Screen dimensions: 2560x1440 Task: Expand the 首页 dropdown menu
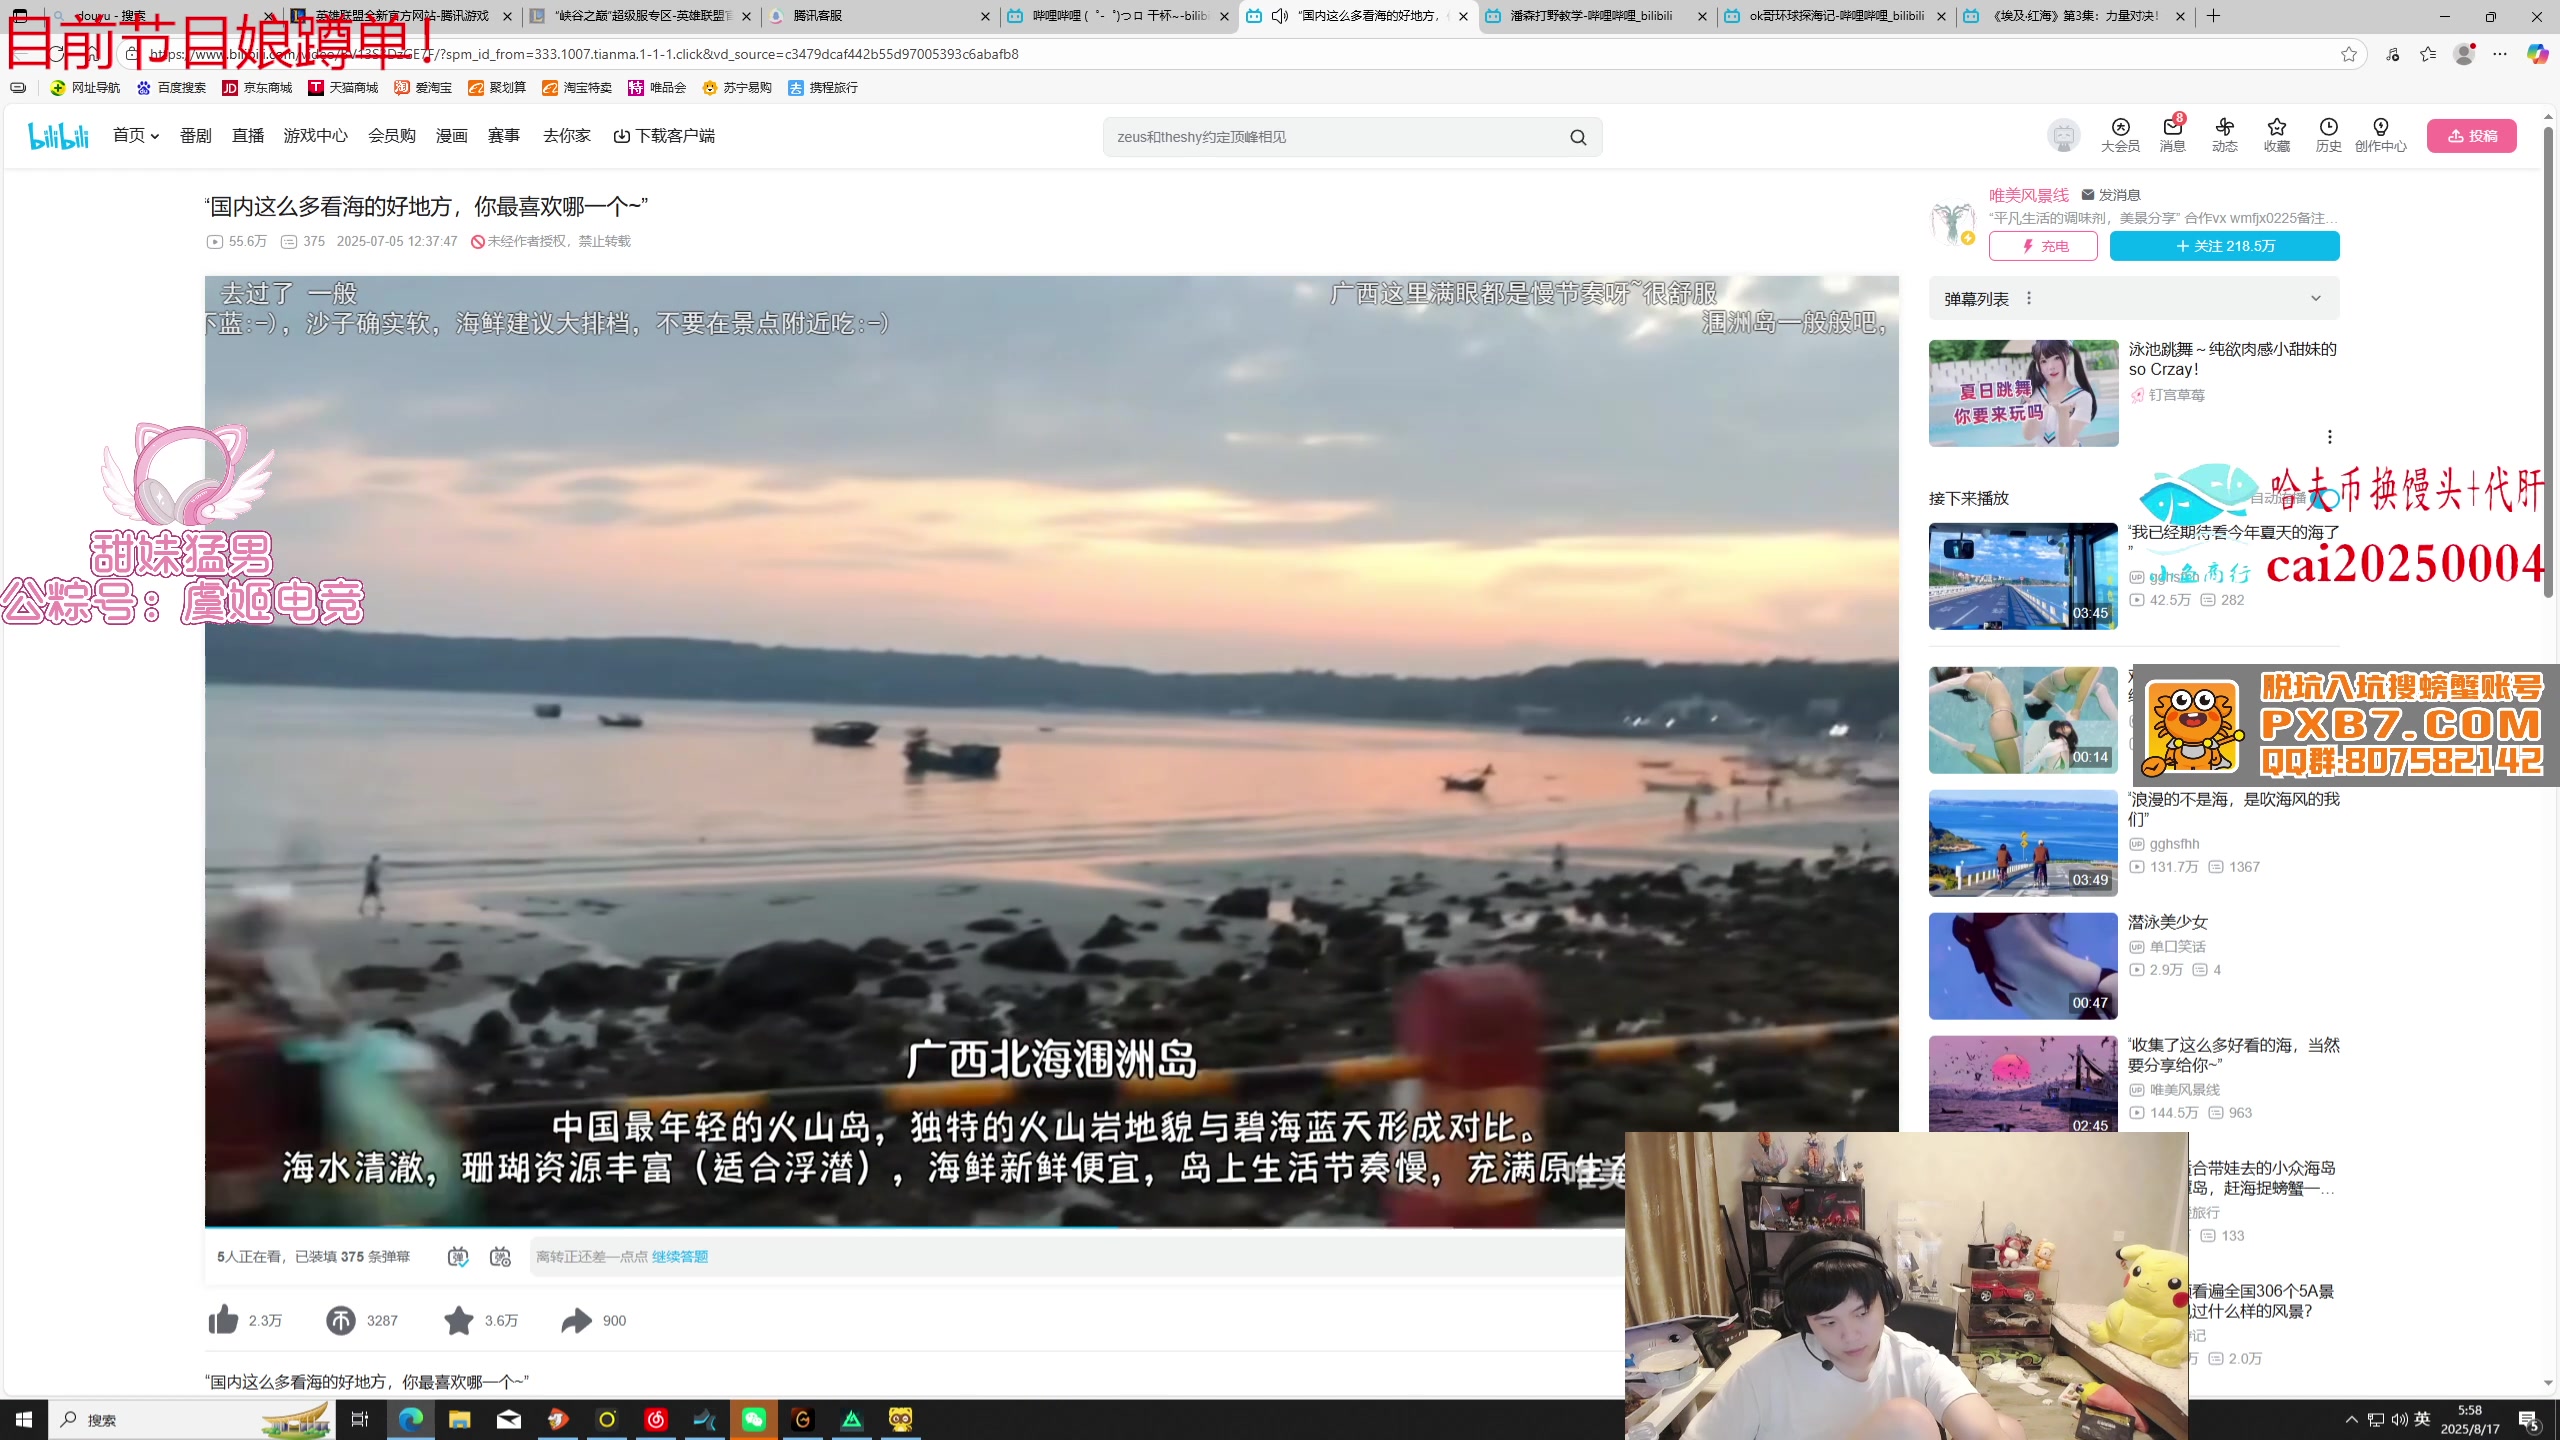[136, 135]
